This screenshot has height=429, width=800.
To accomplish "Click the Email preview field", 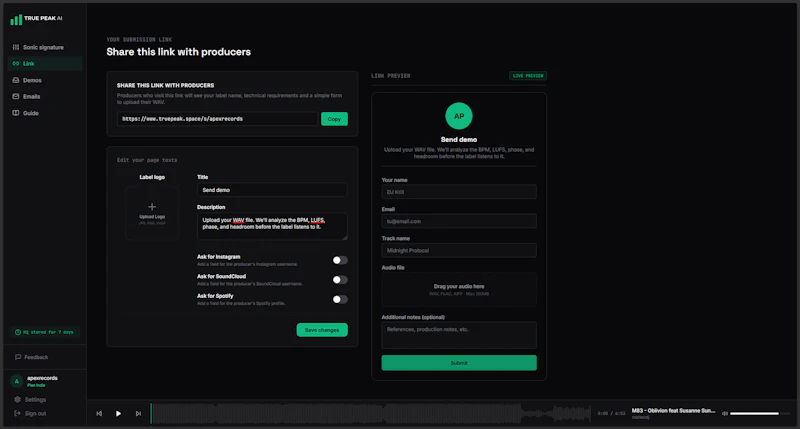I will coord(459,221).
